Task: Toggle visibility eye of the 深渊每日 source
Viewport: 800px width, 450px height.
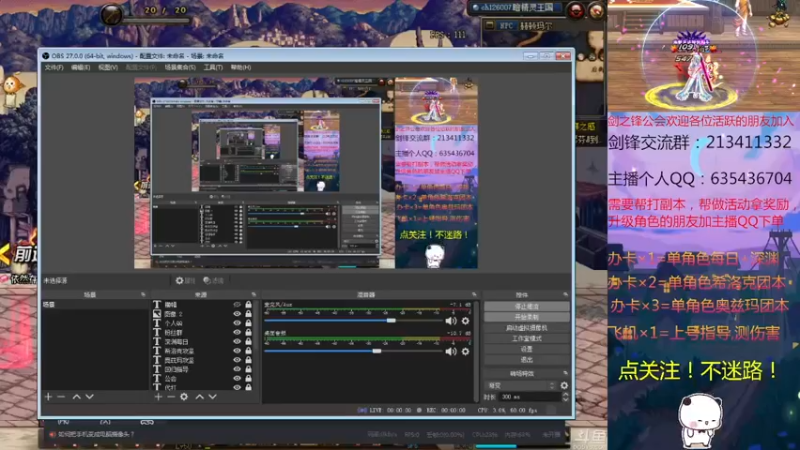Action: (x=237, y=341)
